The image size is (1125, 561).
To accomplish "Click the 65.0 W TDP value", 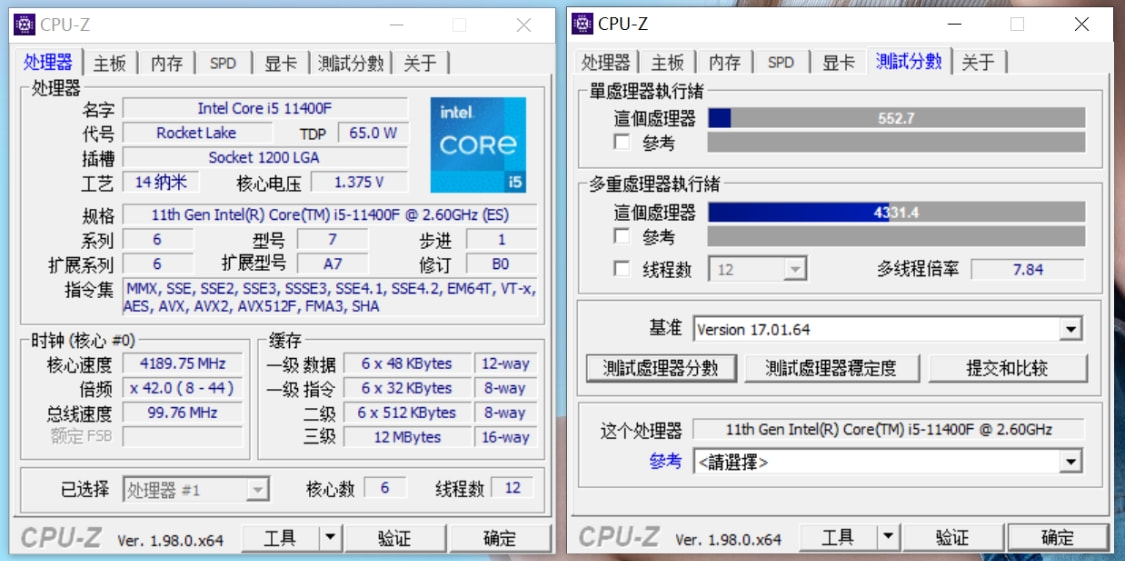I will click(x=373, y=133).
